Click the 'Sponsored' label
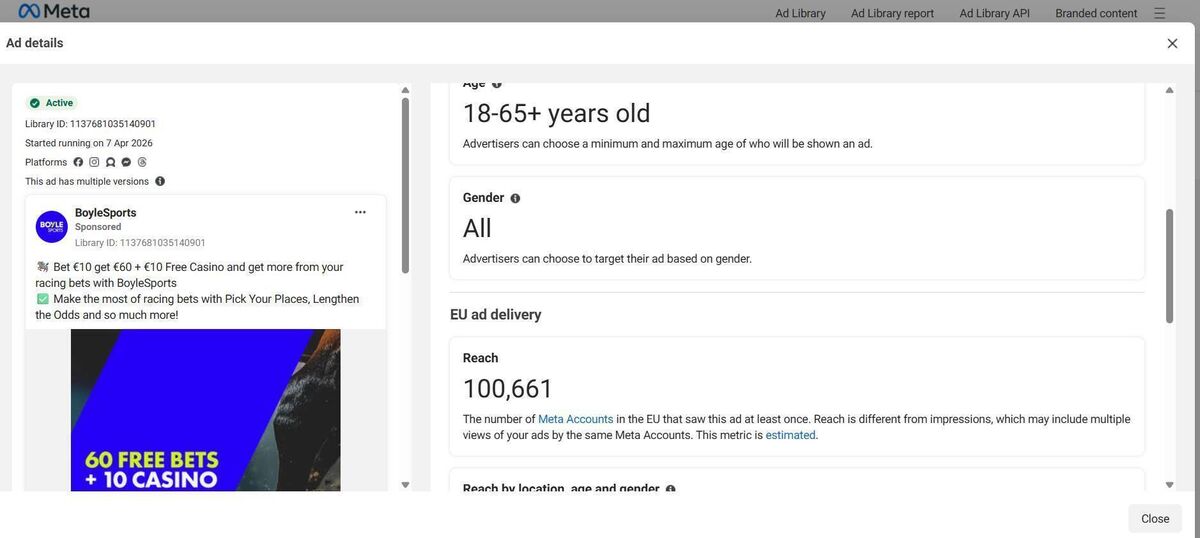 pos(98,227)
